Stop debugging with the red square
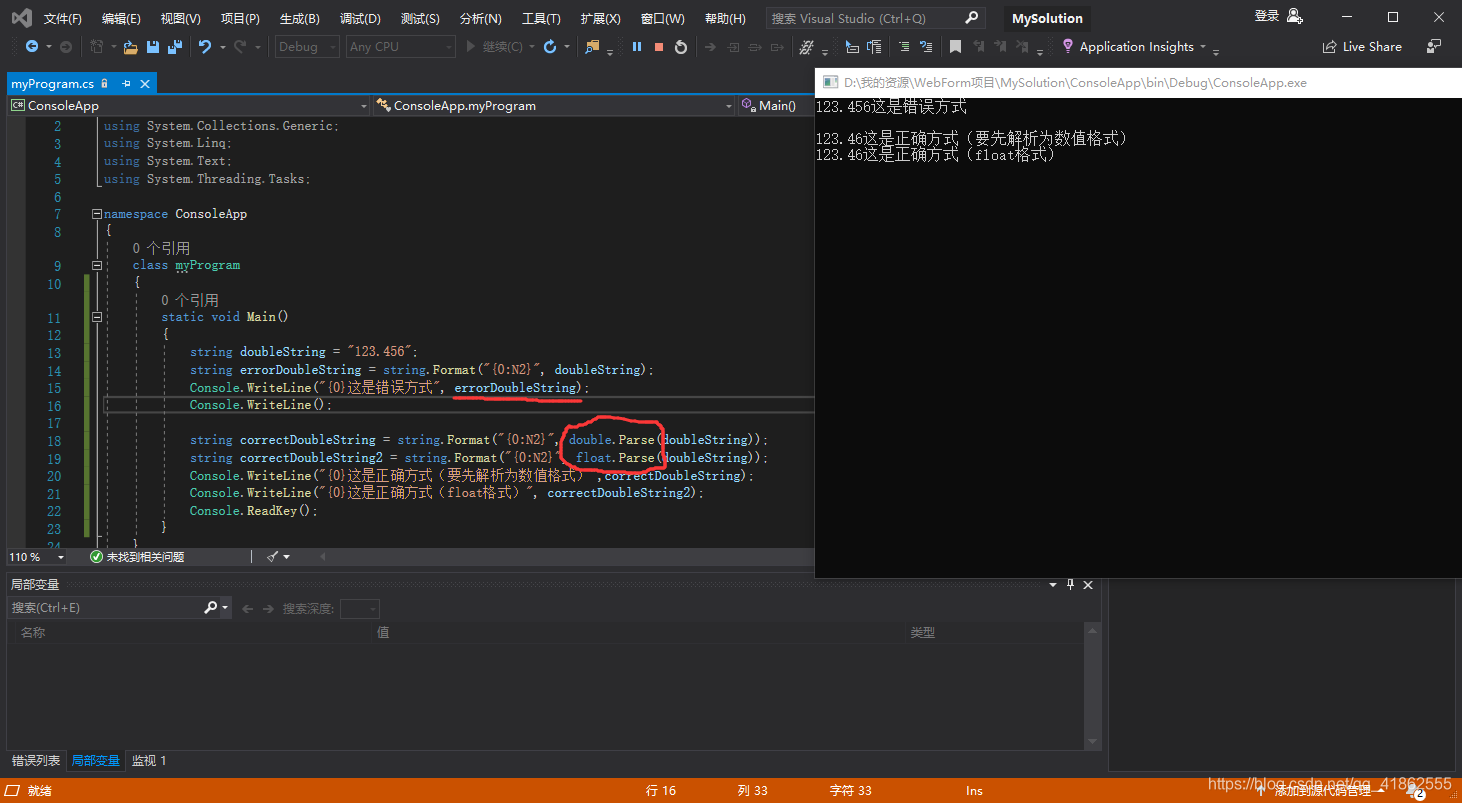Viewport: 1462px width, 803px height. click(x=659, y=46)
